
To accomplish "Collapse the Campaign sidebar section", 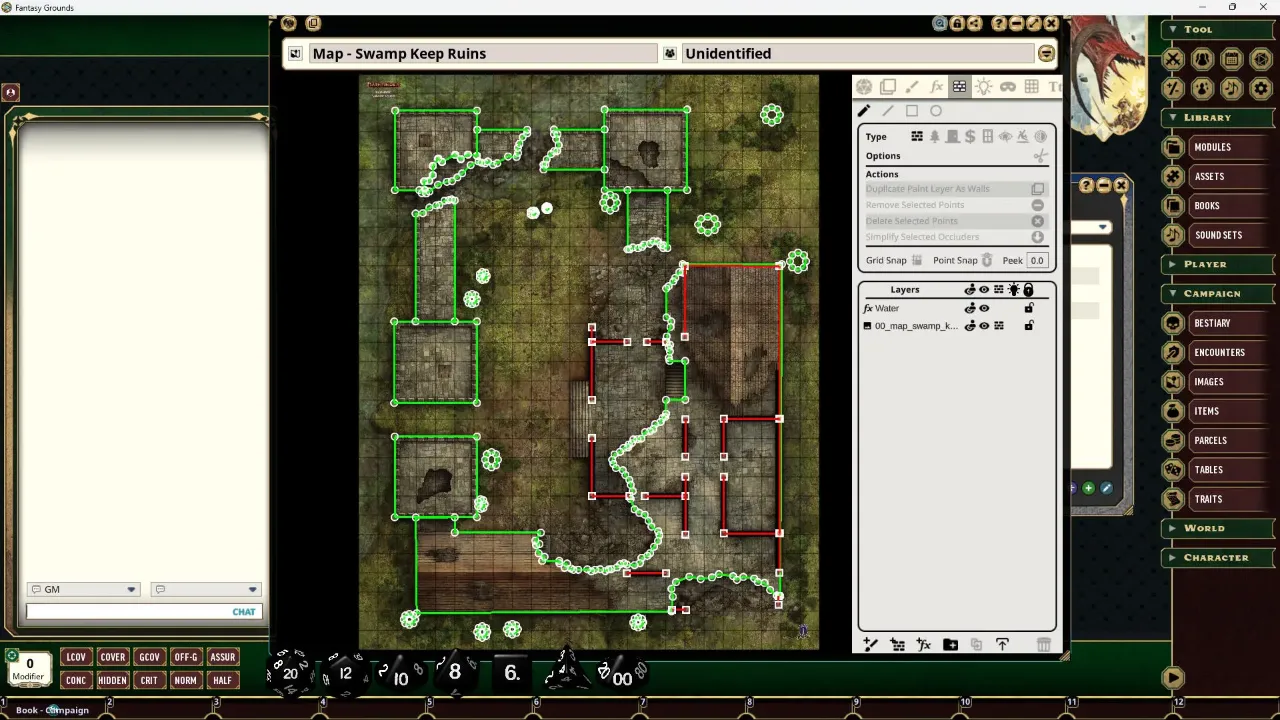I will (1216, 294).
